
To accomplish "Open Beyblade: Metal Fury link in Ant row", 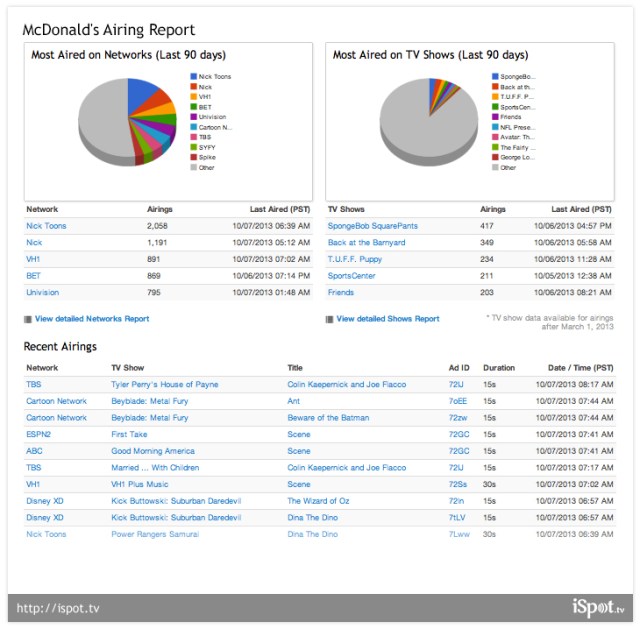I will [x=150, y=401].
